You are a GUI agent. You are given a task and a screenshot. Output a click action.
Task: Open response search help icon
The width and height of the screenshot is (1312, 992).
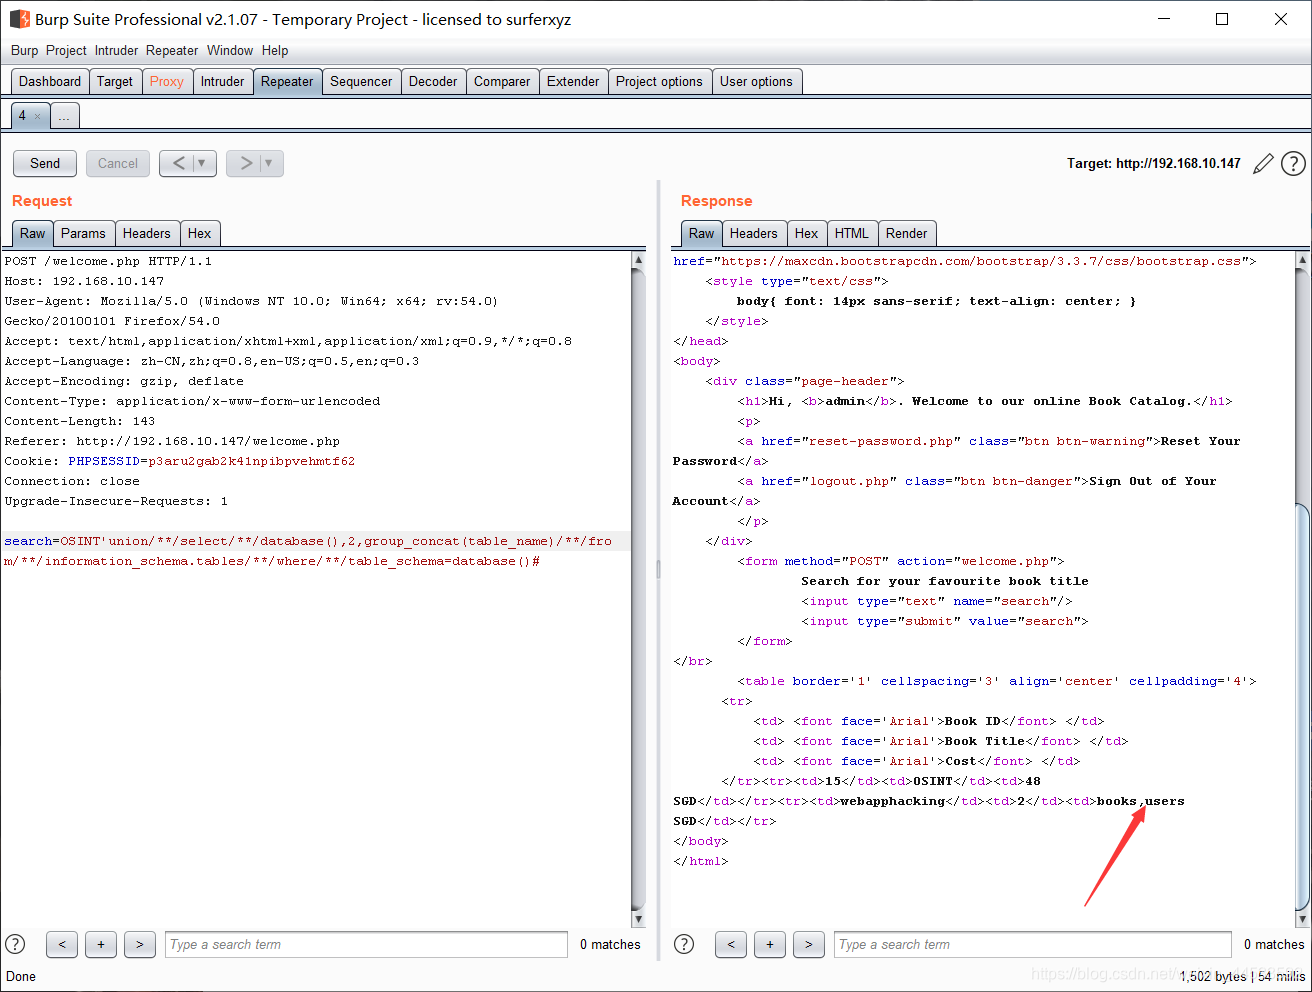pos(684,944)
